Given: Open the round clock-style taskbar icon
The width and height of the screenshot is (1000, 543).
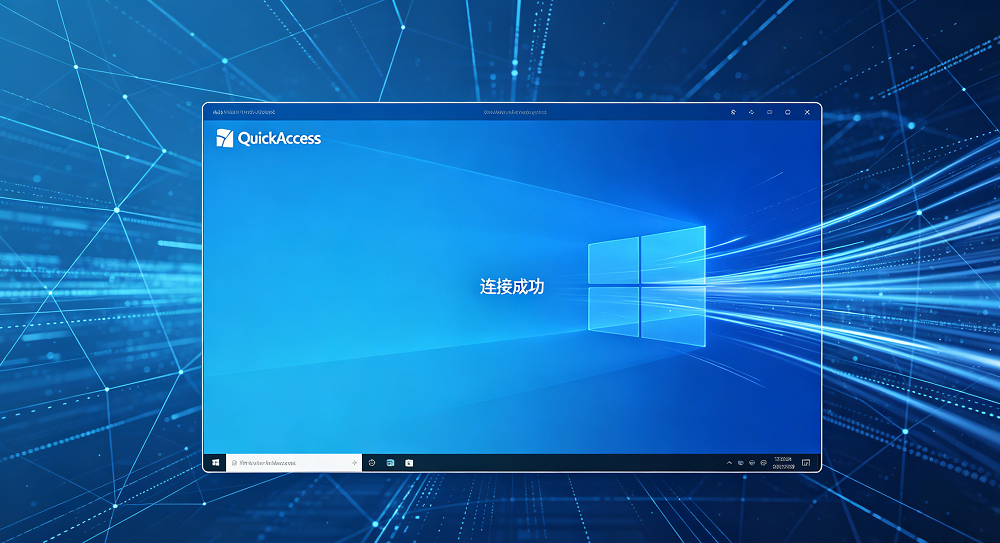Looking at the screenshot, I should [x=372, y=463].
